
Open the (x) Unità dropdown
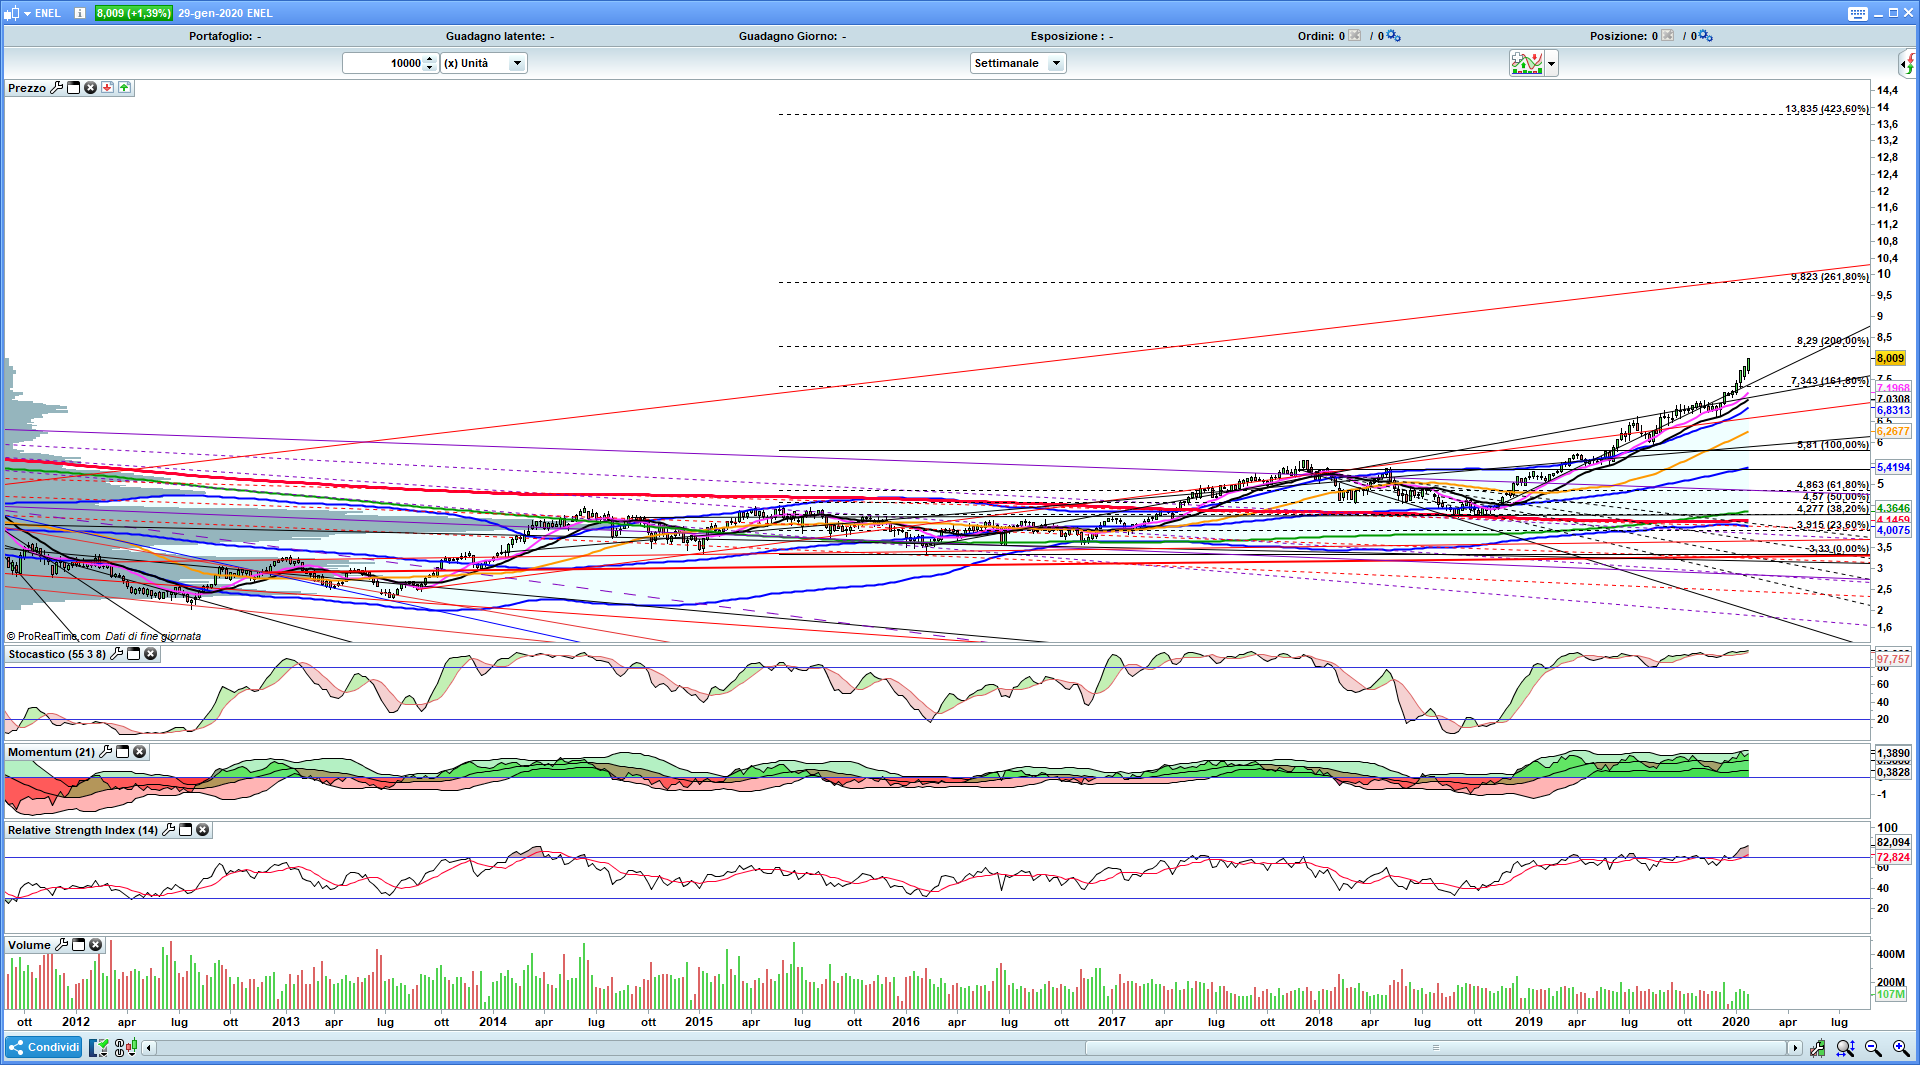coord(484,63)
